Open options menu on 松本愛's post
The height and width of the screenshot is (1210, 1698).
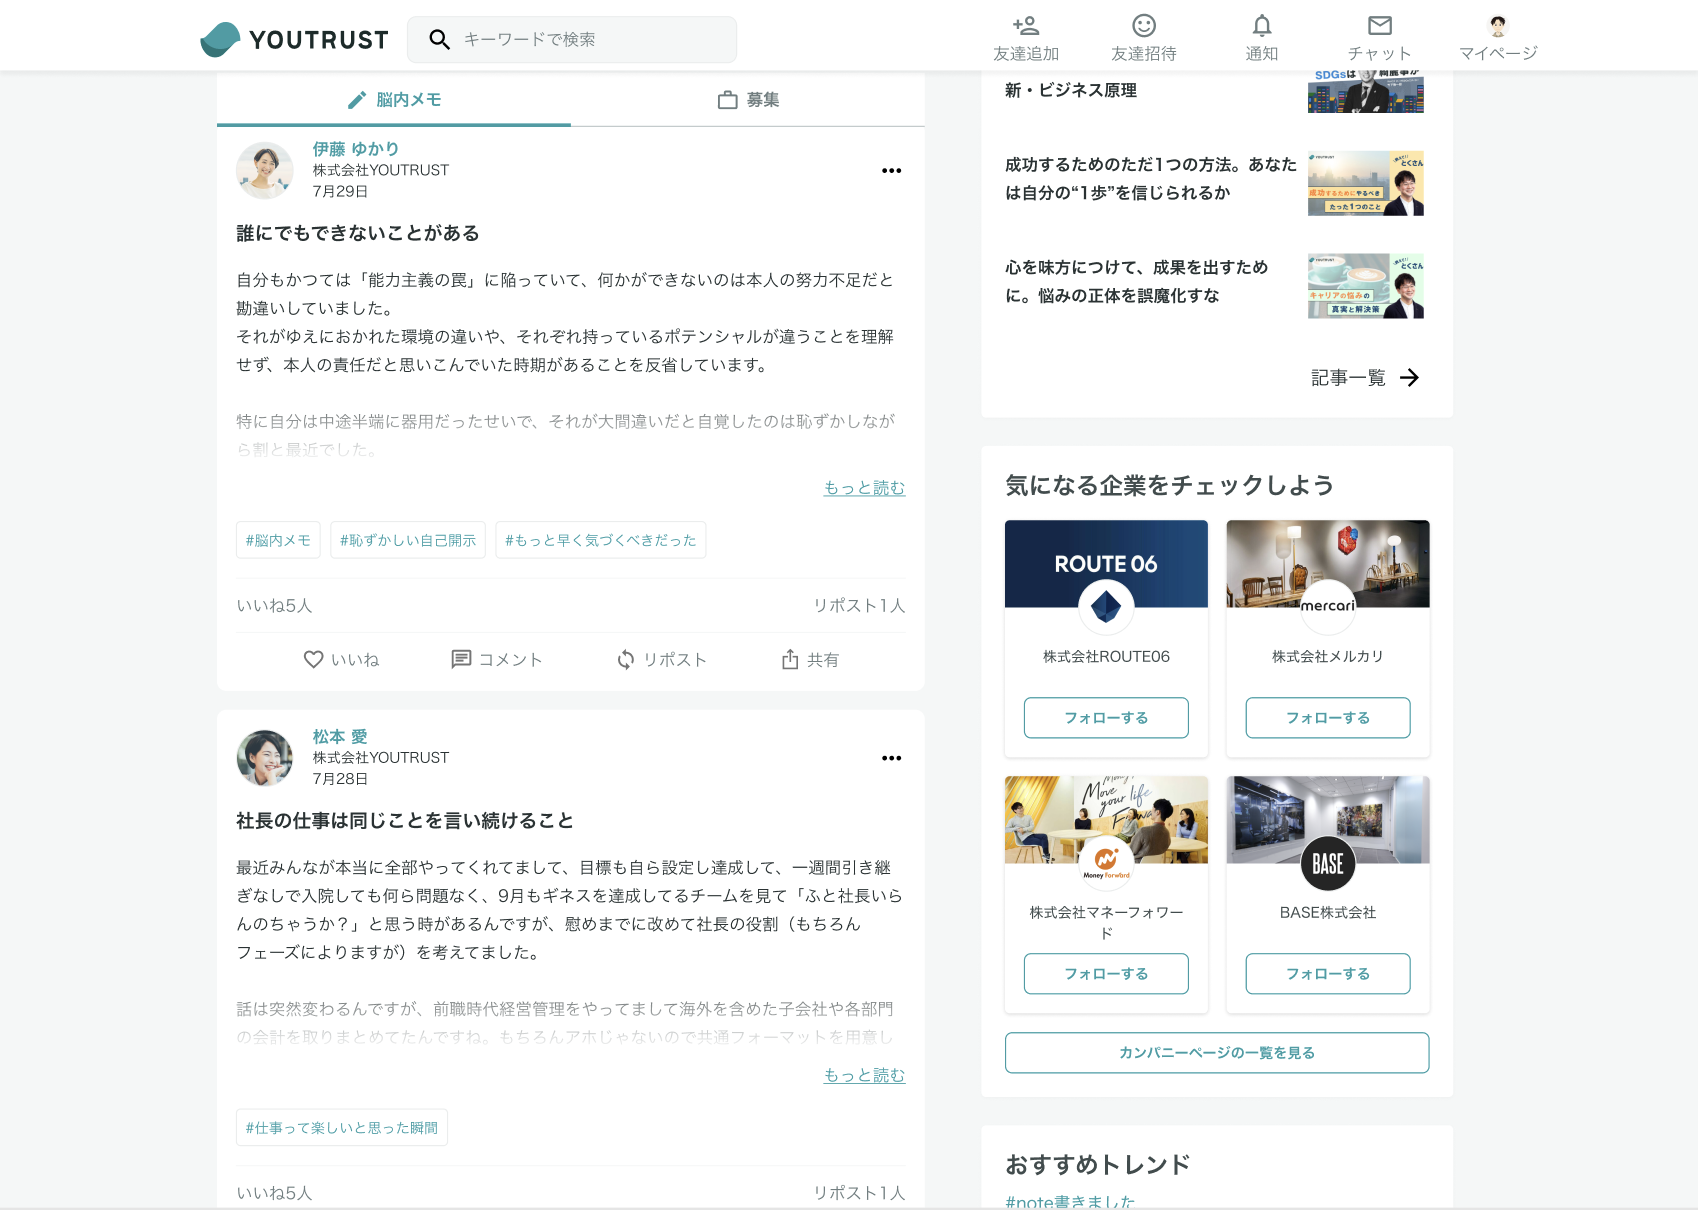pyautogui.click(x=891, y=757)
